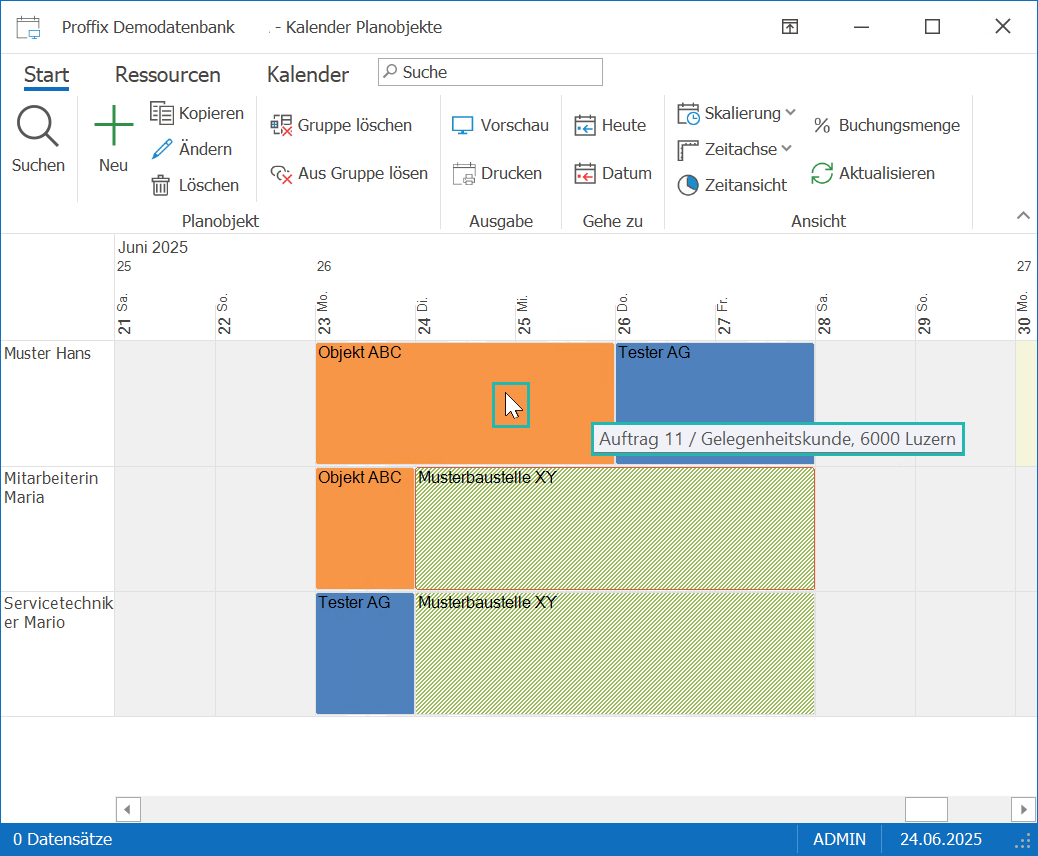Click the 24.06.2025 status bar date
Viewport: 1038px width, 856px height.
click(941, 839)
